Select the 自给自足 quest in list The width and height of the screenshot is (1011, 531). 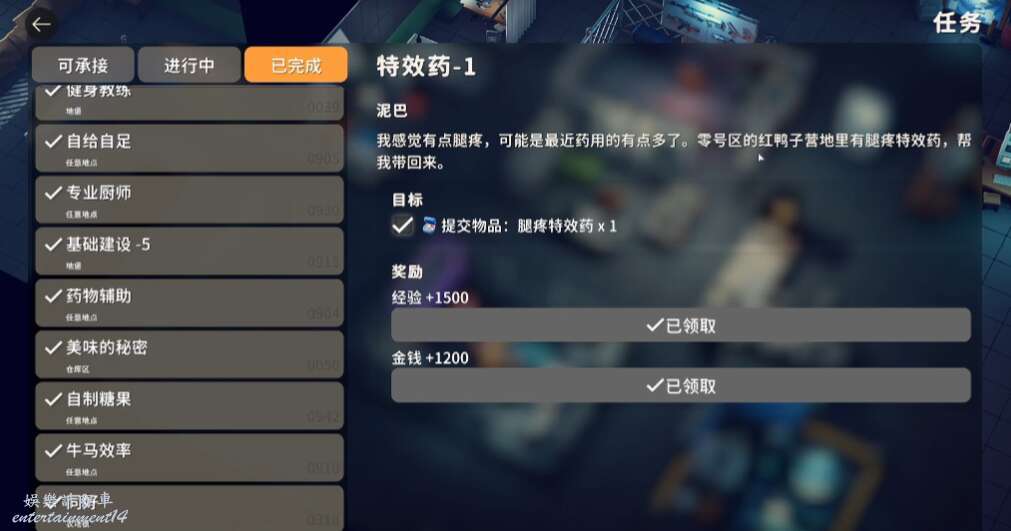pos(190,148)
